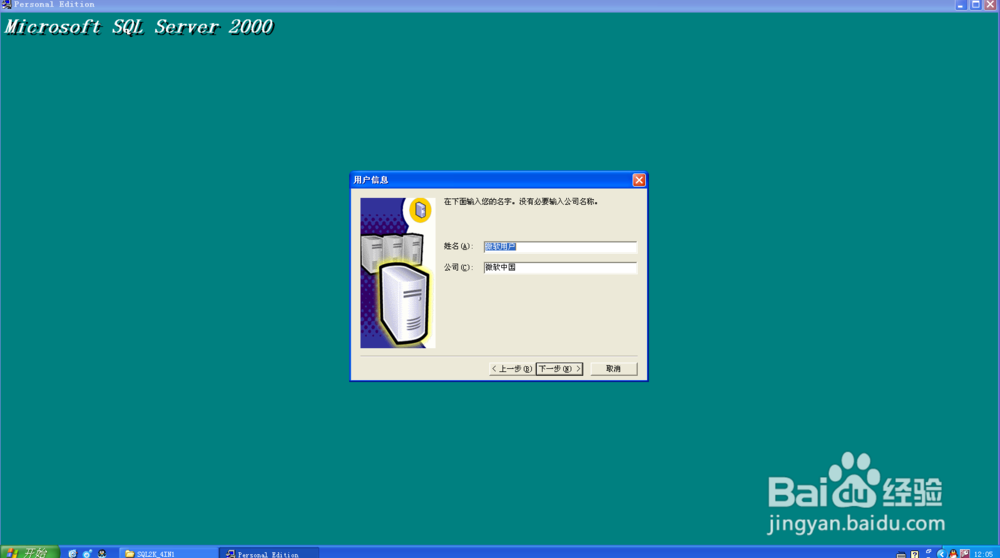Click the 下一步 (Next) button
Screen dimensions: 1000x558
coord(559,369)
